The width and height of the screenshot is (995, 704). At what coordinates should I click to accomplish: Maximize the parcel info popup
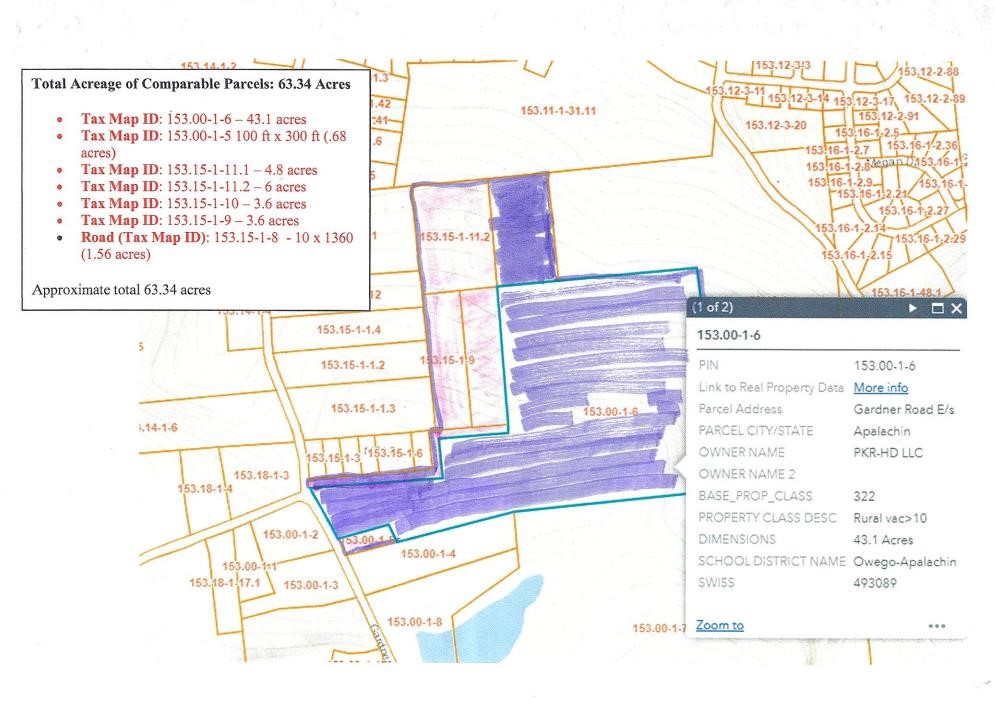click(937, 309)
